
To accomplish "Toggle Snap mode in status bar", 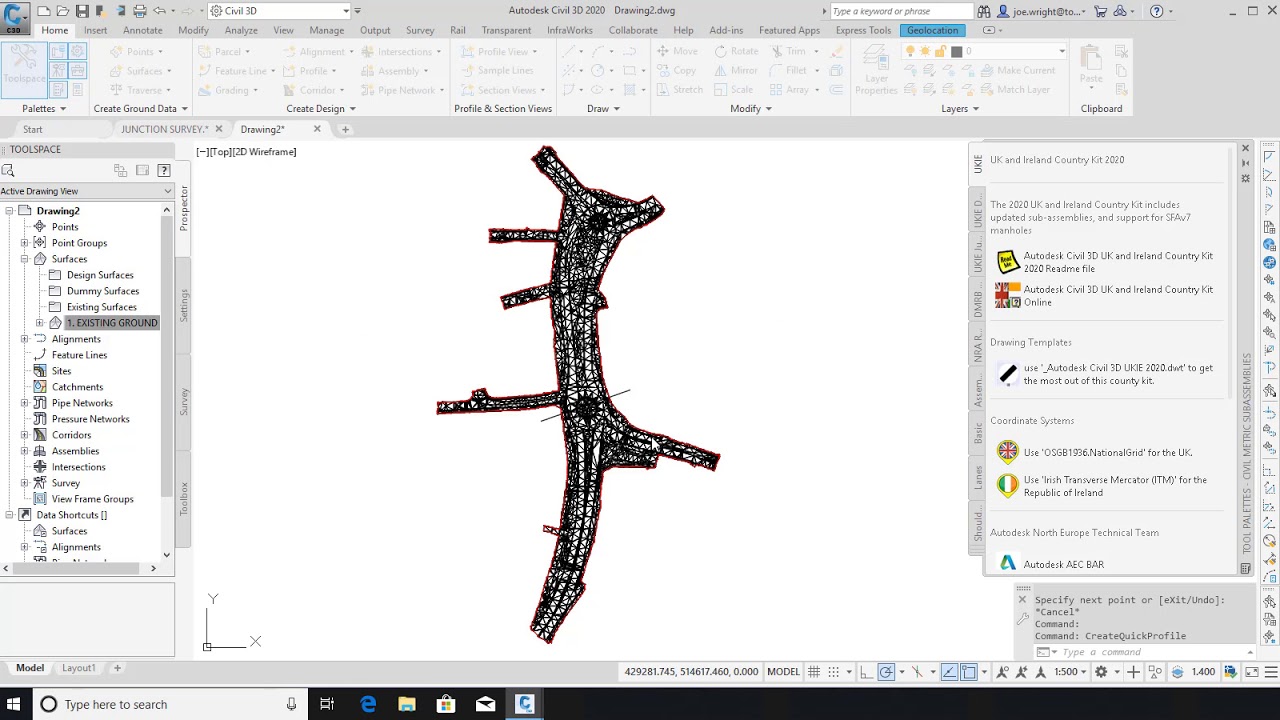I will (834, 672).
